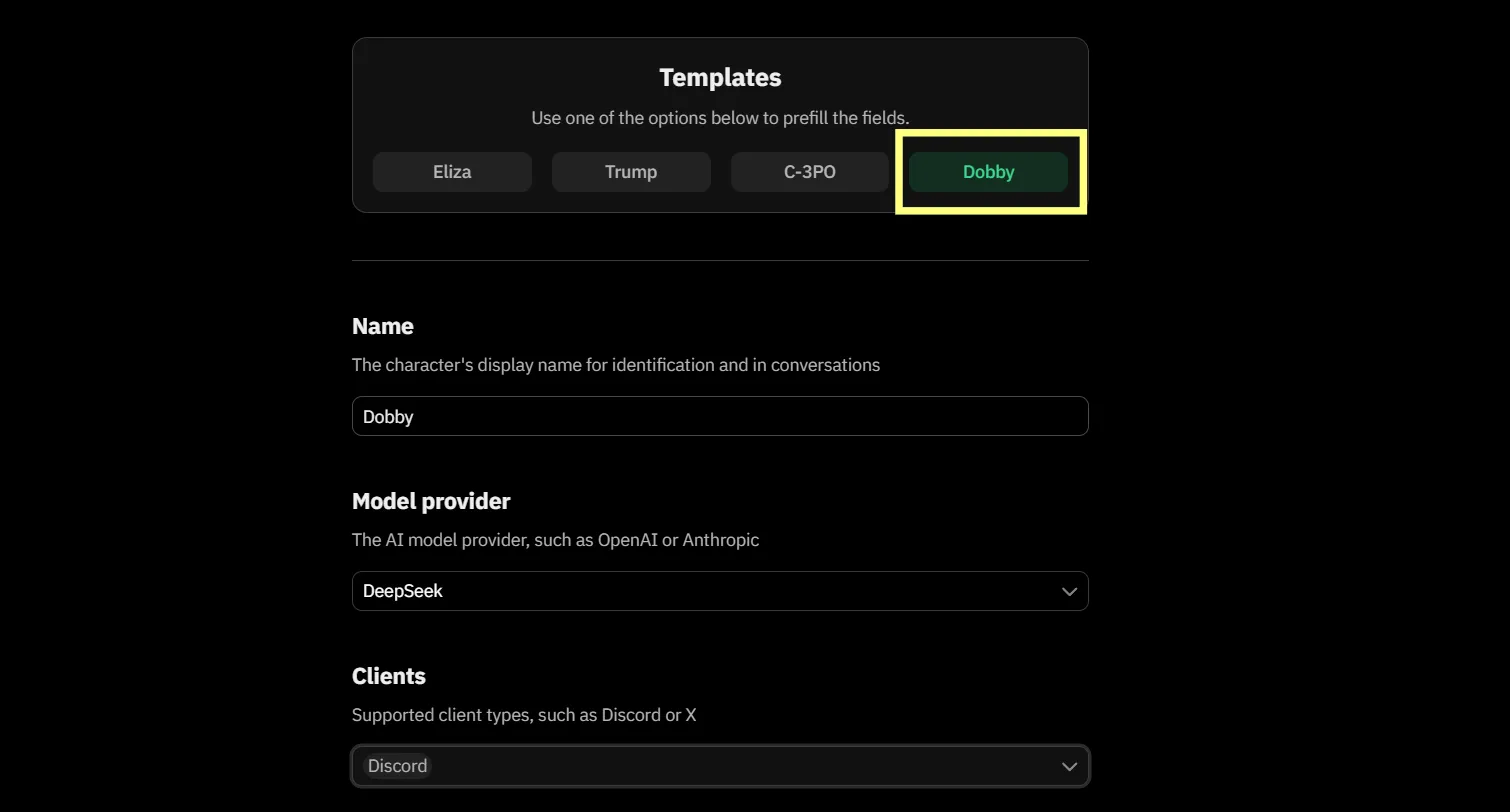
Task: Click the character's display name description
Action: 615,365
